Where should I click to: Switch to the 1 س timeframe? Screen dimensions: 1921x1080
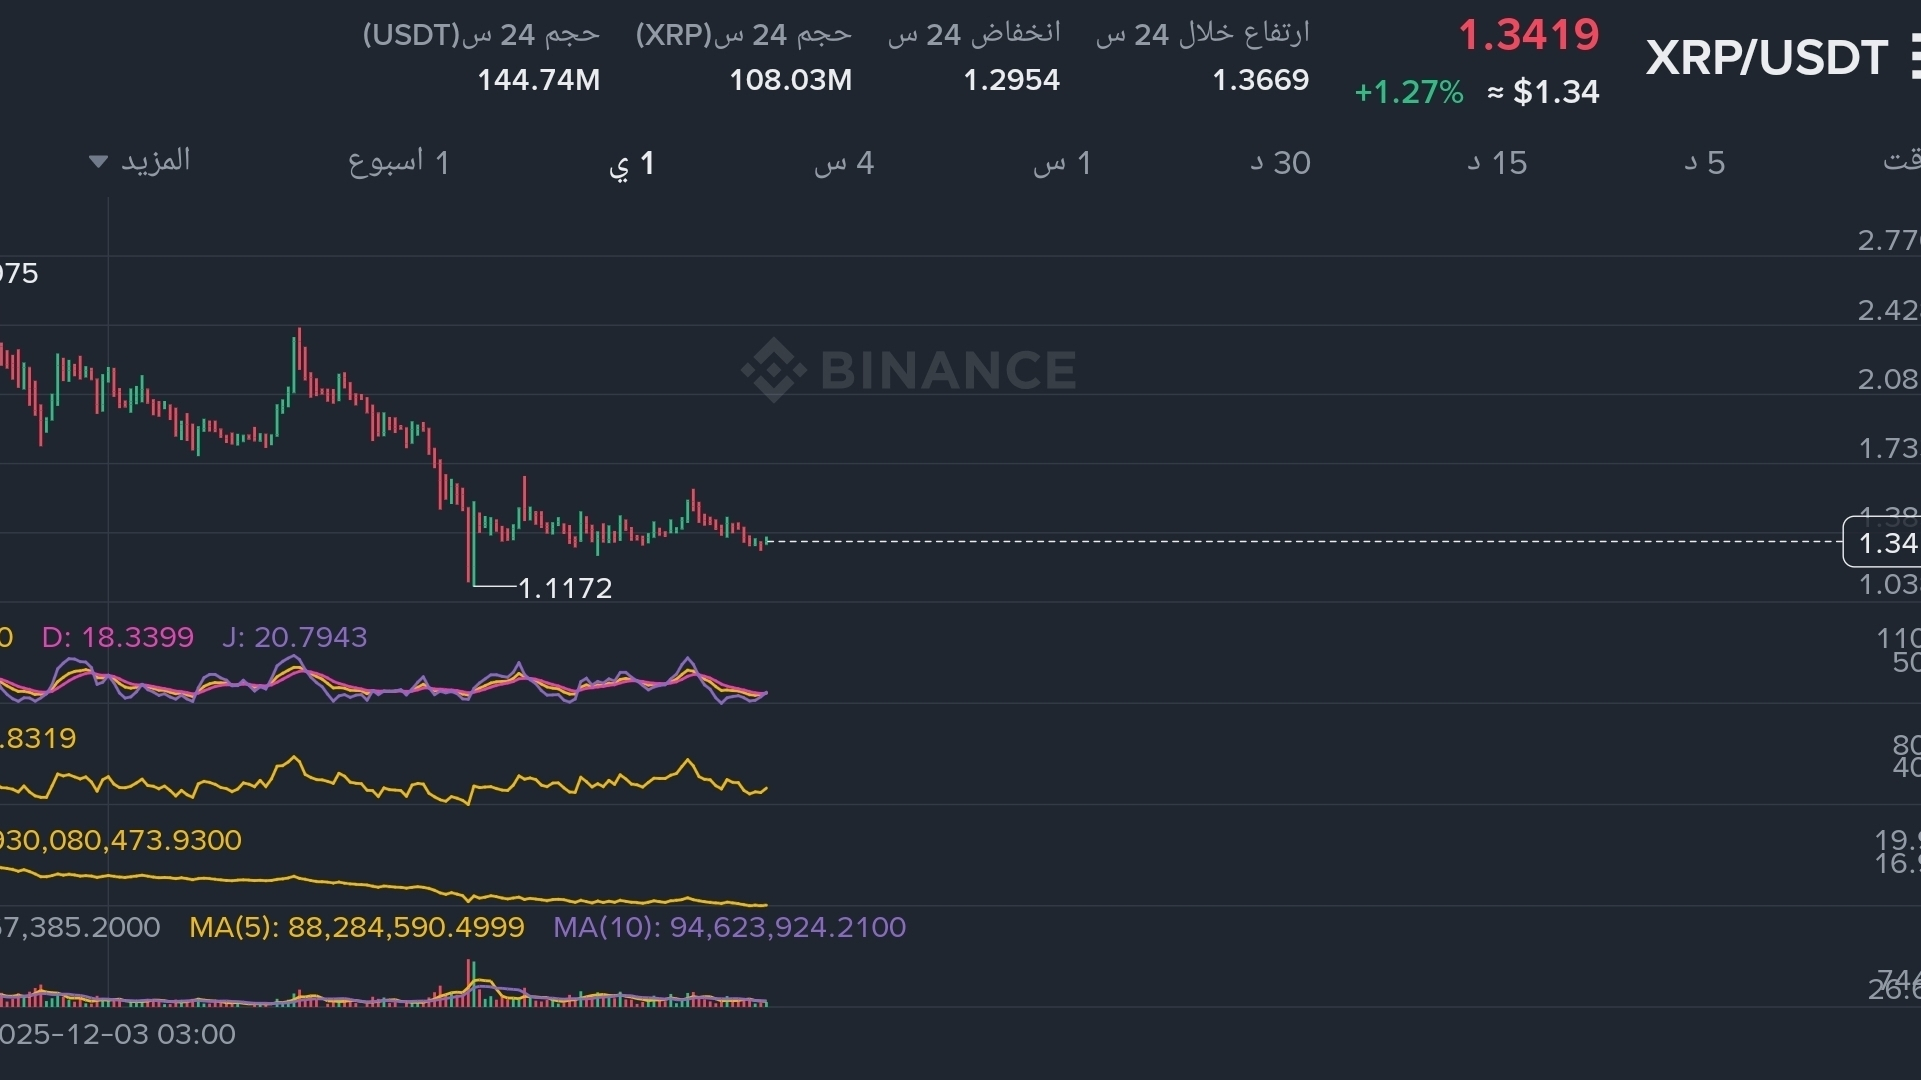coord(1061,163)
